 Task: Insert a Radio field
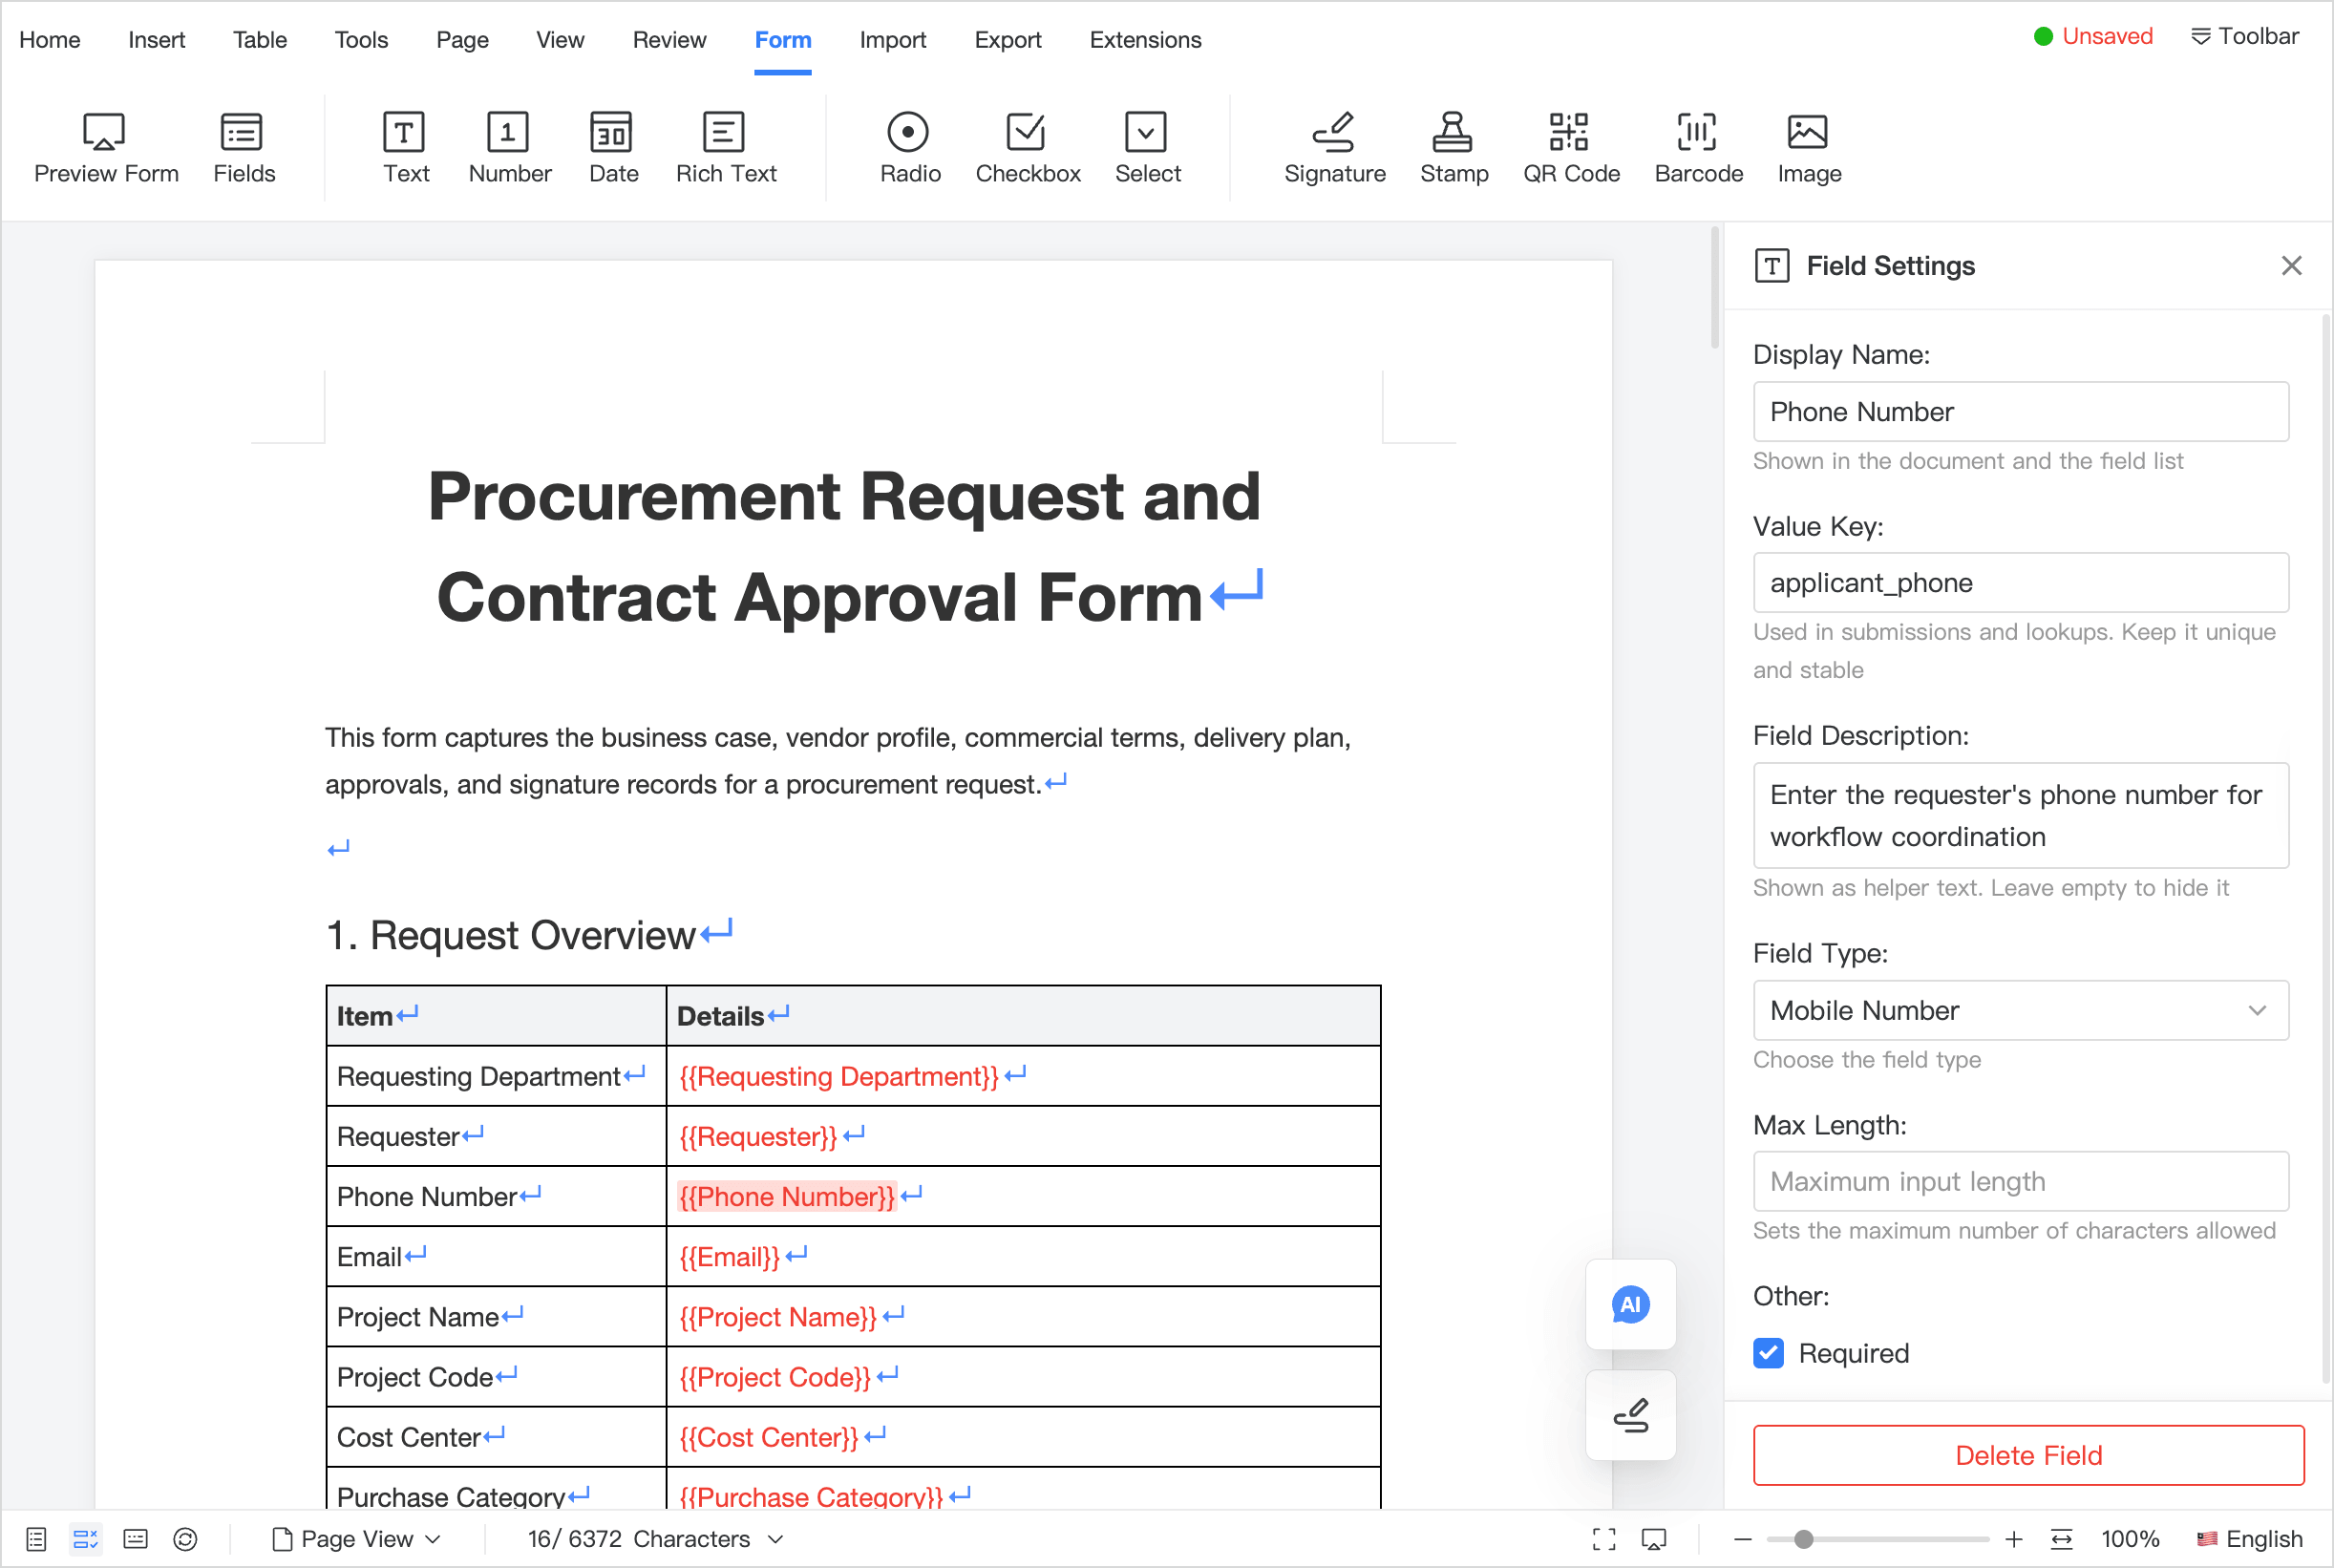(909, 148)
